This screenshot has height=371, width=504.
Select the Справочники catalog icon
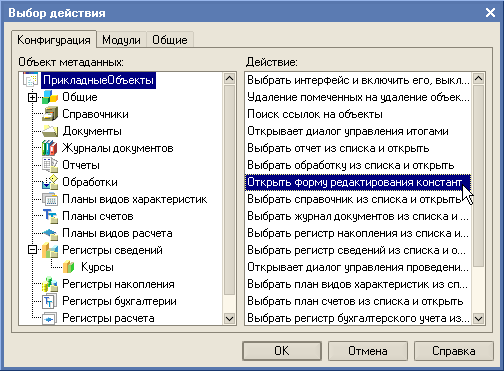point(50,114)
